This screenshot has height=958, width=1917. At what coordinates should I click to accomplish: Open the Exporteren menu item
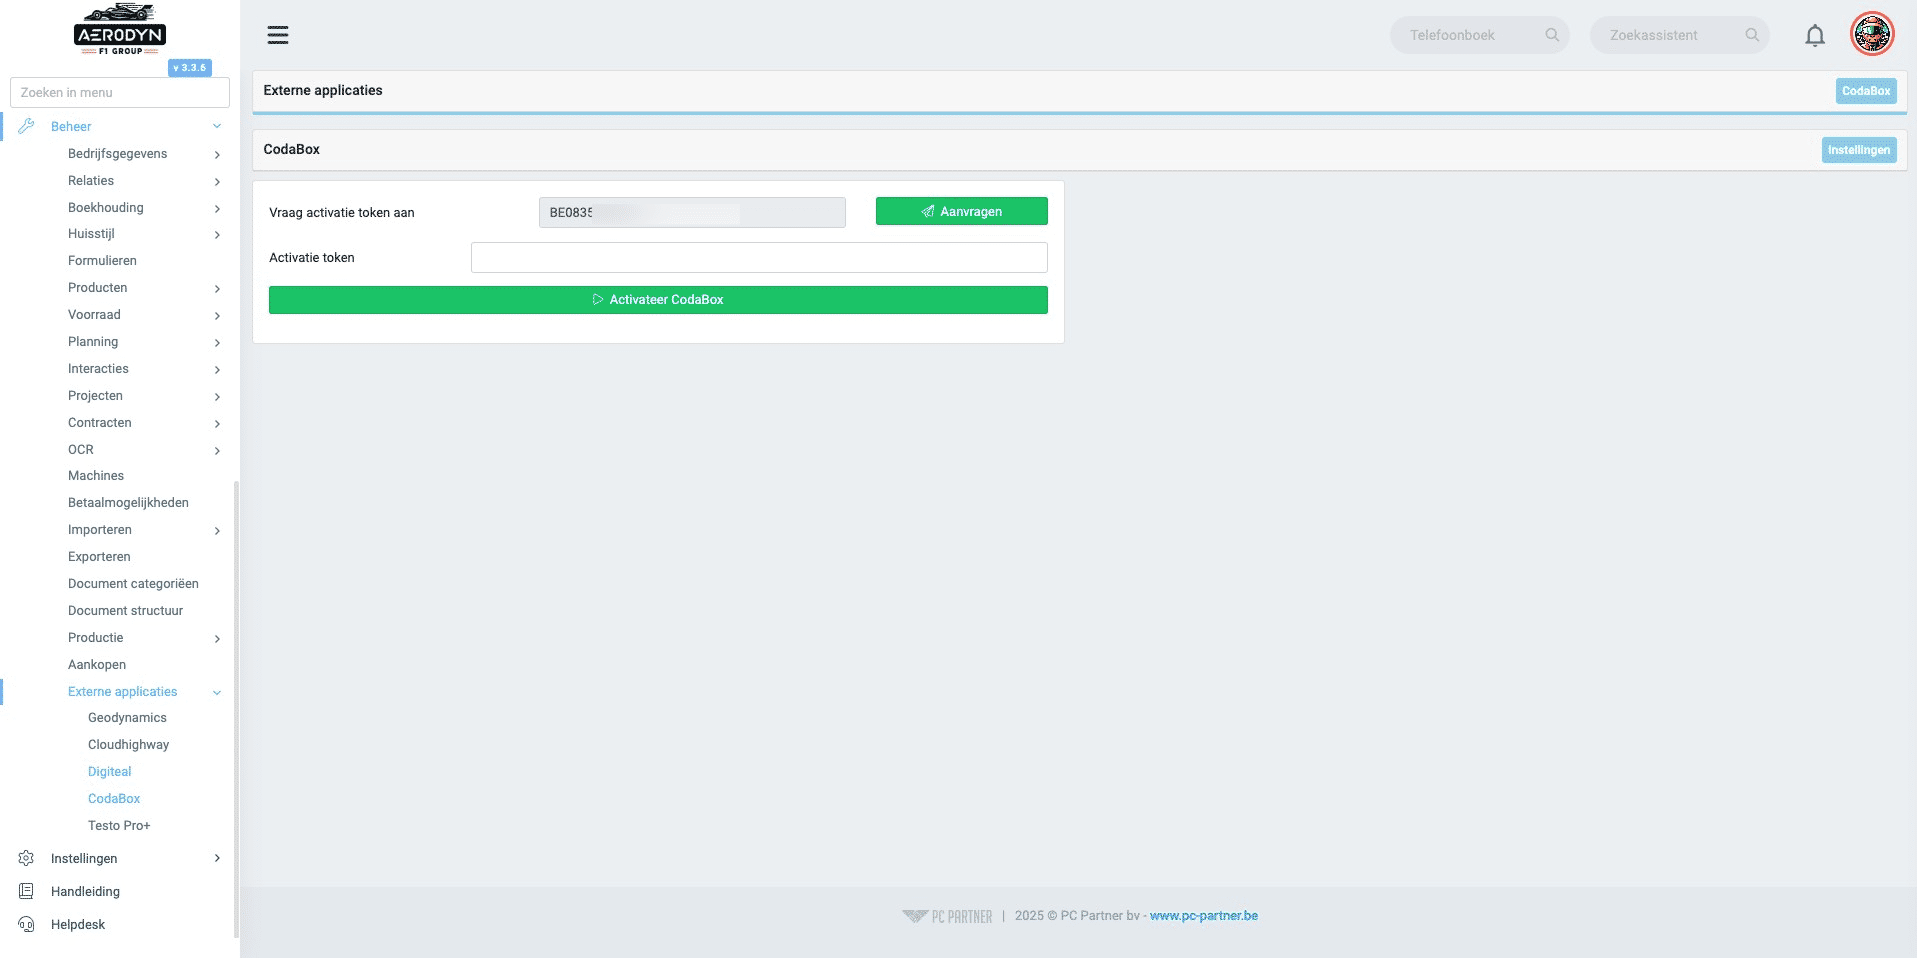pos(99,557)
